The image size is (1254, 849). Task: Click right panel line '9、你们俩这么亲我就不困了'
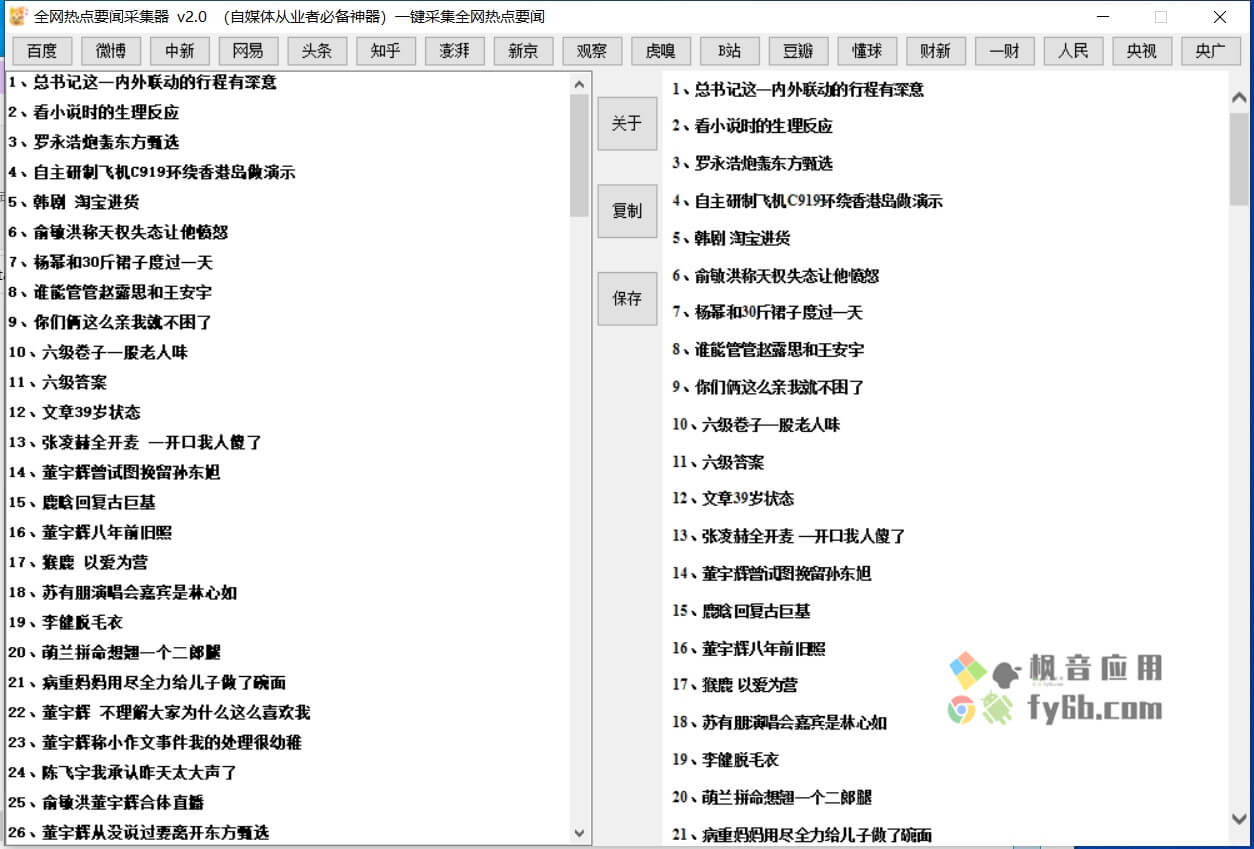[768, 387]
